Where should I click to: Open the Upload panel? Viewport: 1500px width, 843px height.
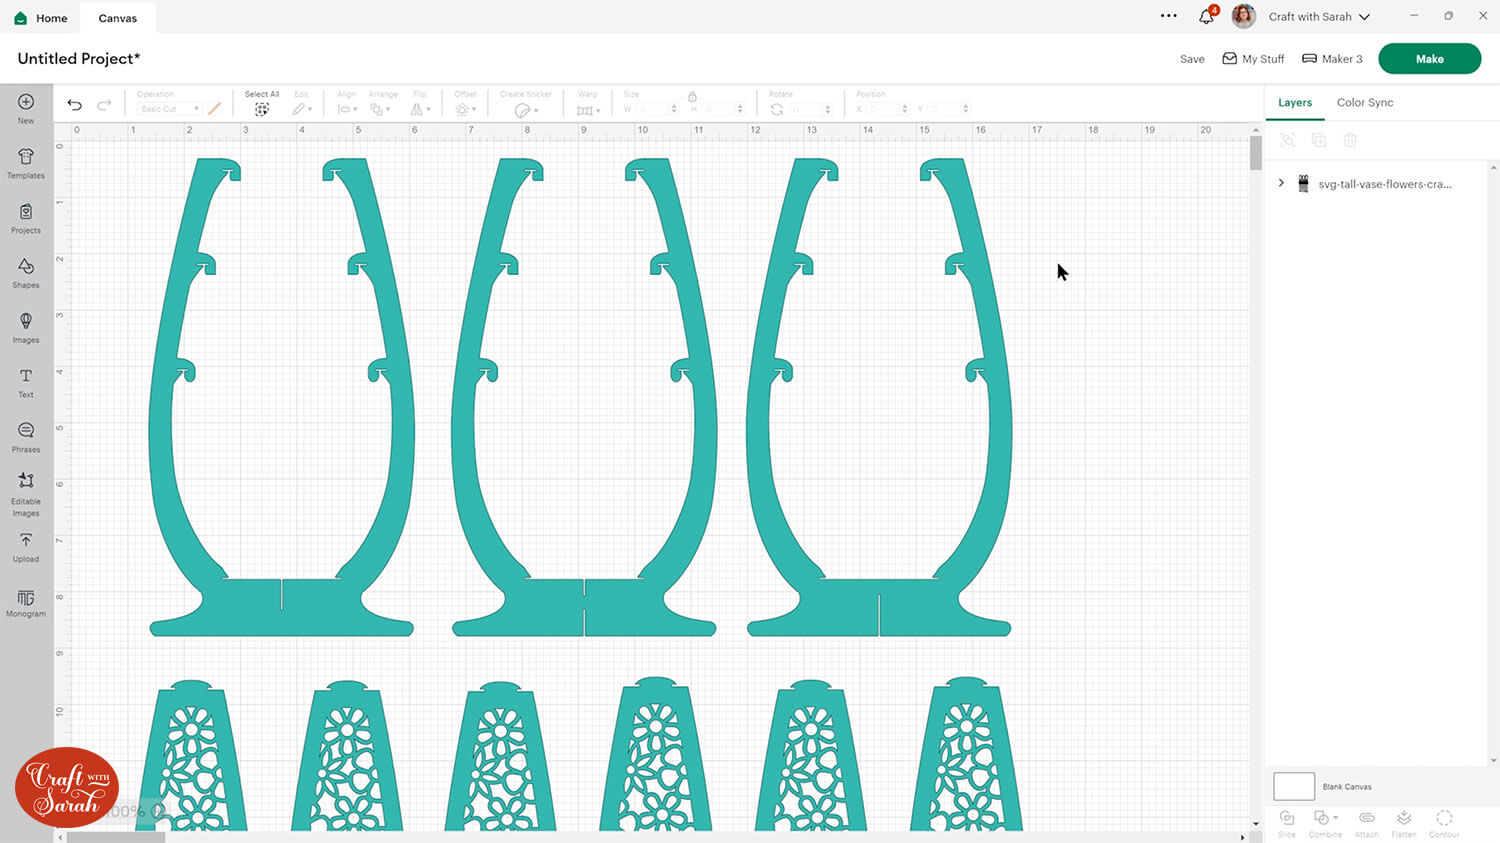[26, 546]
